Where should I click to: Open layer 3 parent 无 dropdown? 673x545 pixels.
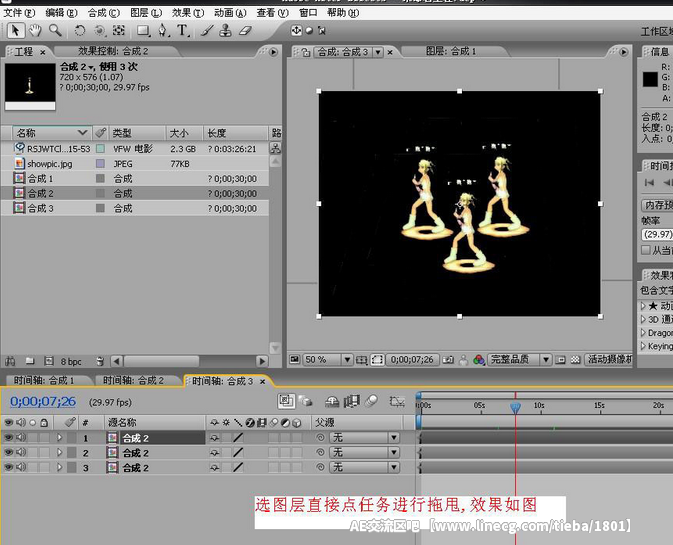364,467
